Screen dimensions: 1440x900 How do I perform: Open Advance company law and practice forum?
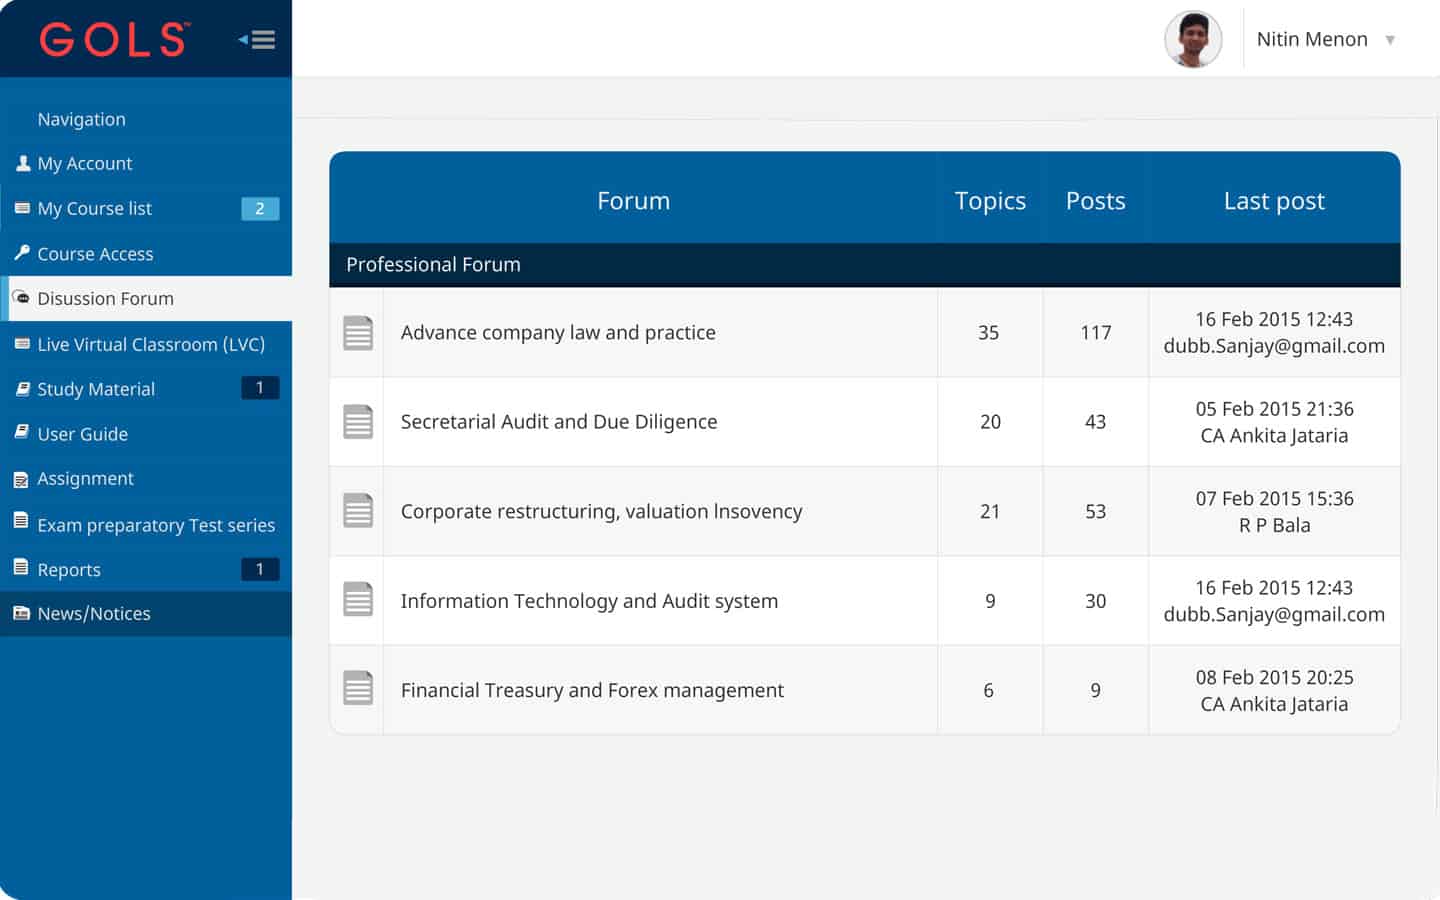558,332
